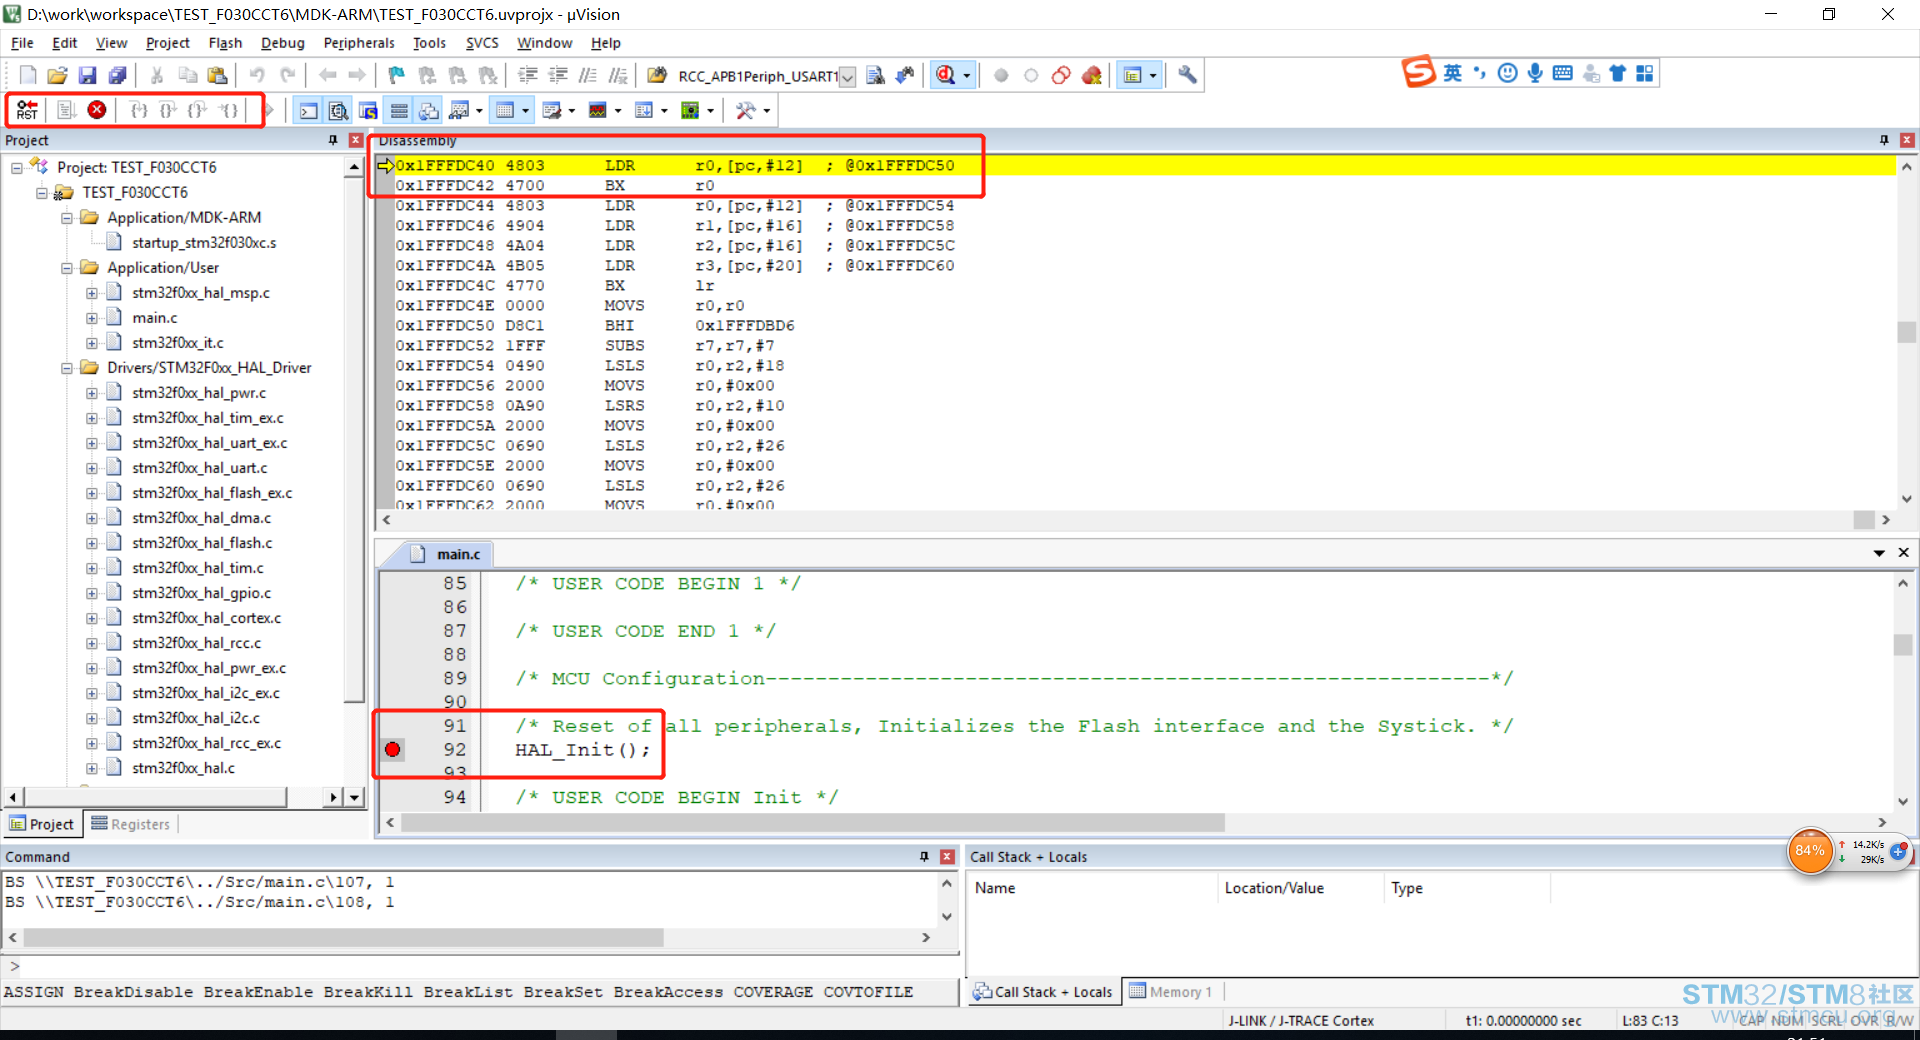This screenshot has height=1040, width=1920.
Task: Open the Sogou emoji panel
Action: [1508, 73]
